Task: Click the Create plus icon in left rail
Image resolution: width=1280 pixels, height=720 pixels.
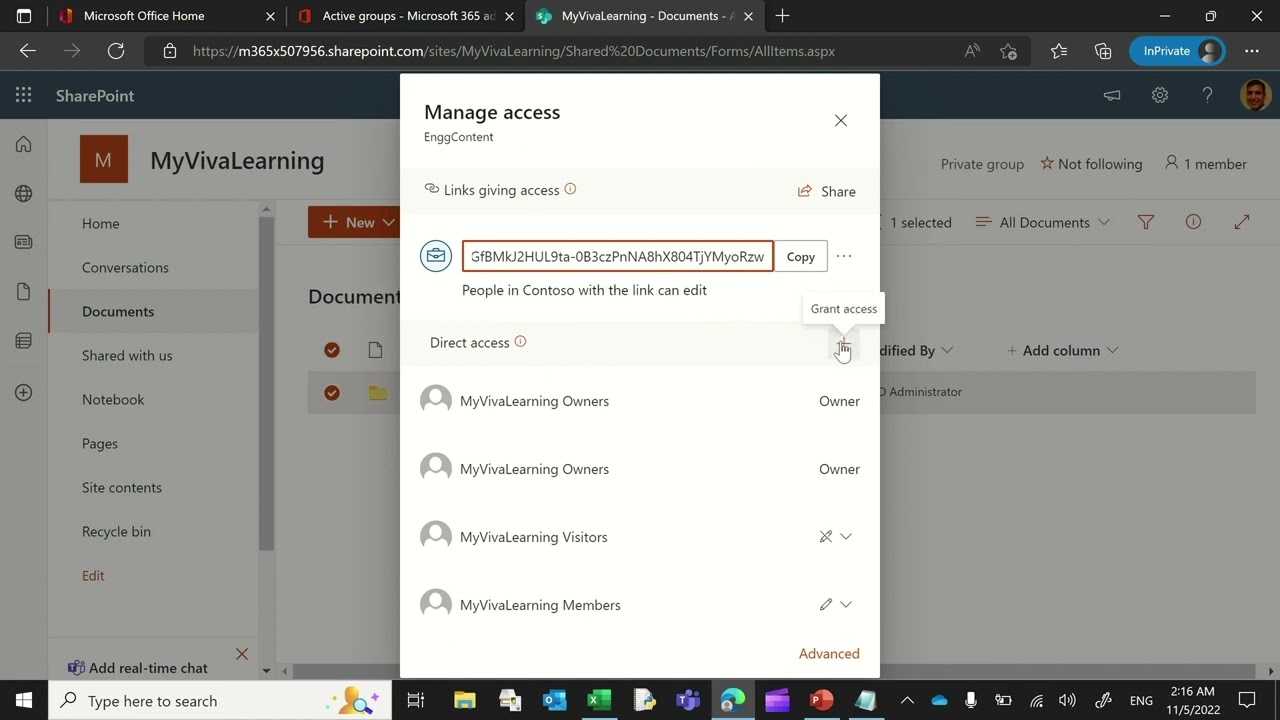Action: click(24, 392)
